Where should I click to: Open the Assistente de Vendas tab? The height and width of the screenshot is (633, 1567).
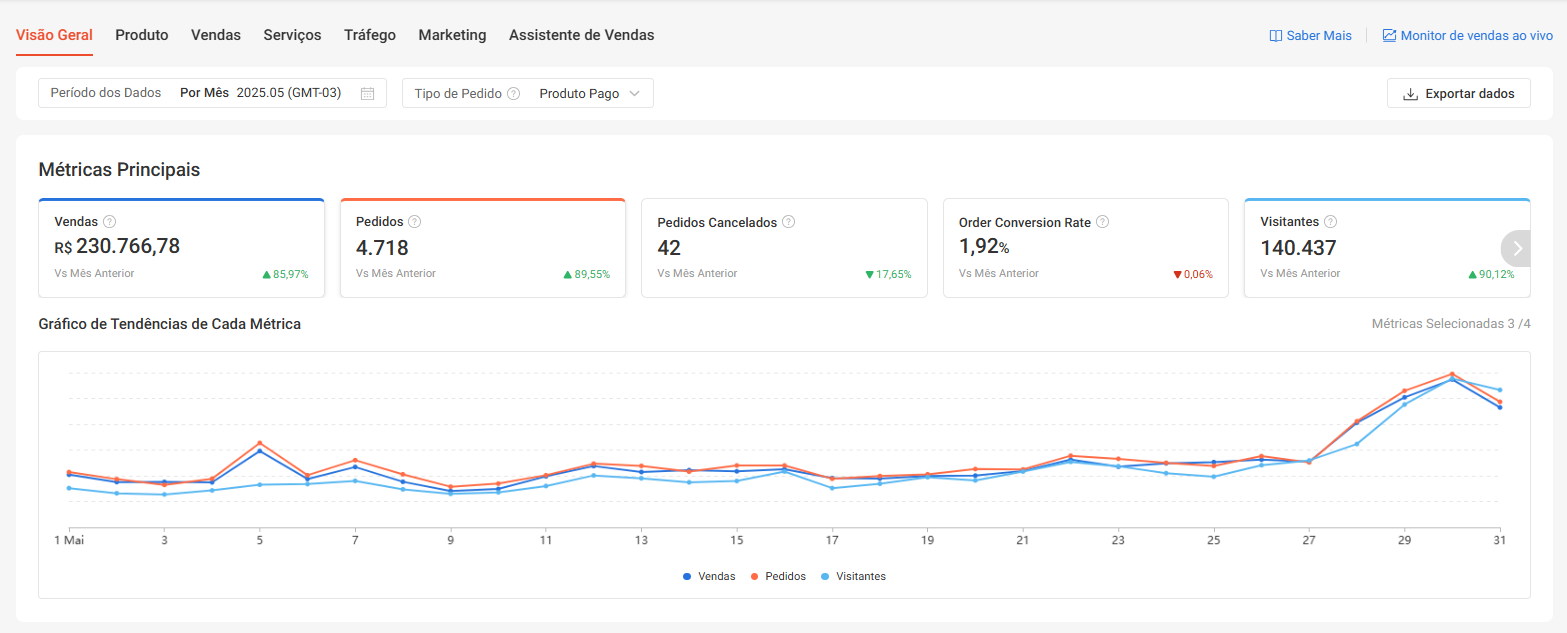pos(581,35)
